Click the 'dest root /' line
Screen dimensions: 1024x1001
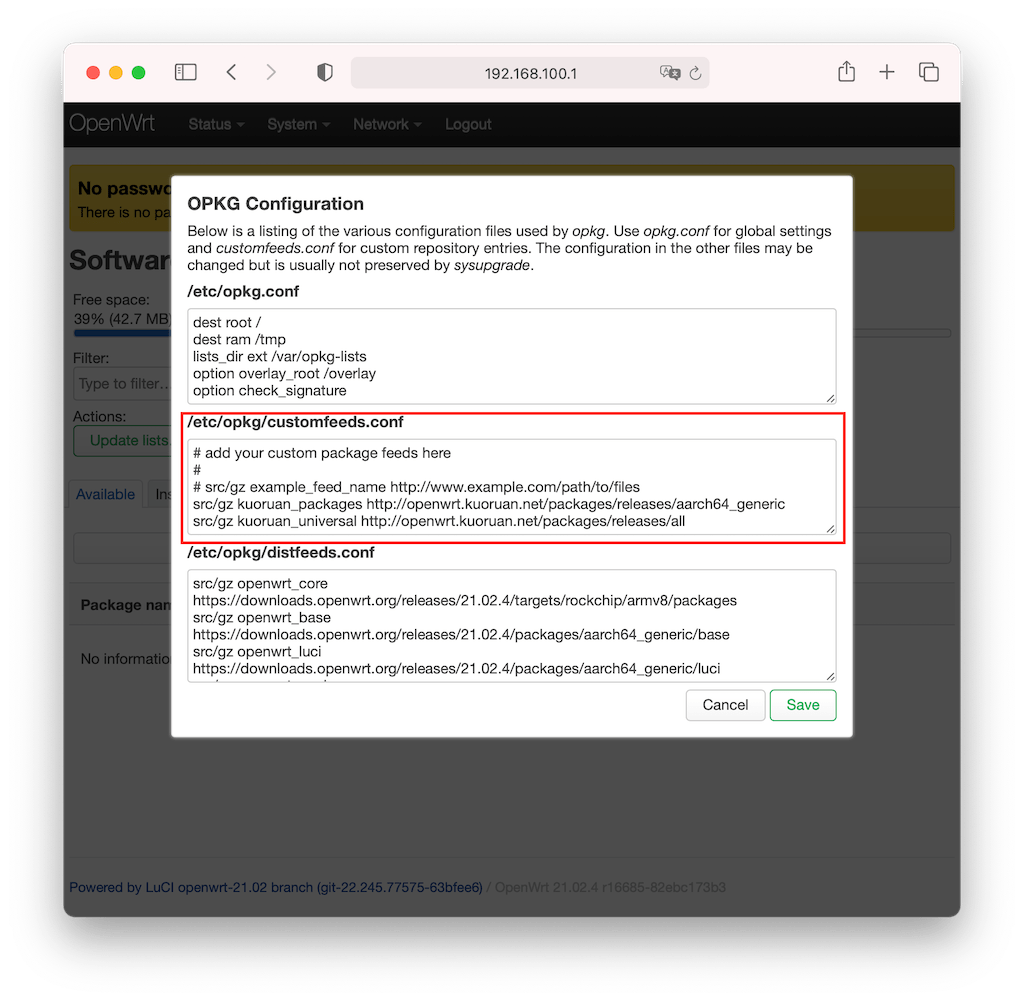227,323
